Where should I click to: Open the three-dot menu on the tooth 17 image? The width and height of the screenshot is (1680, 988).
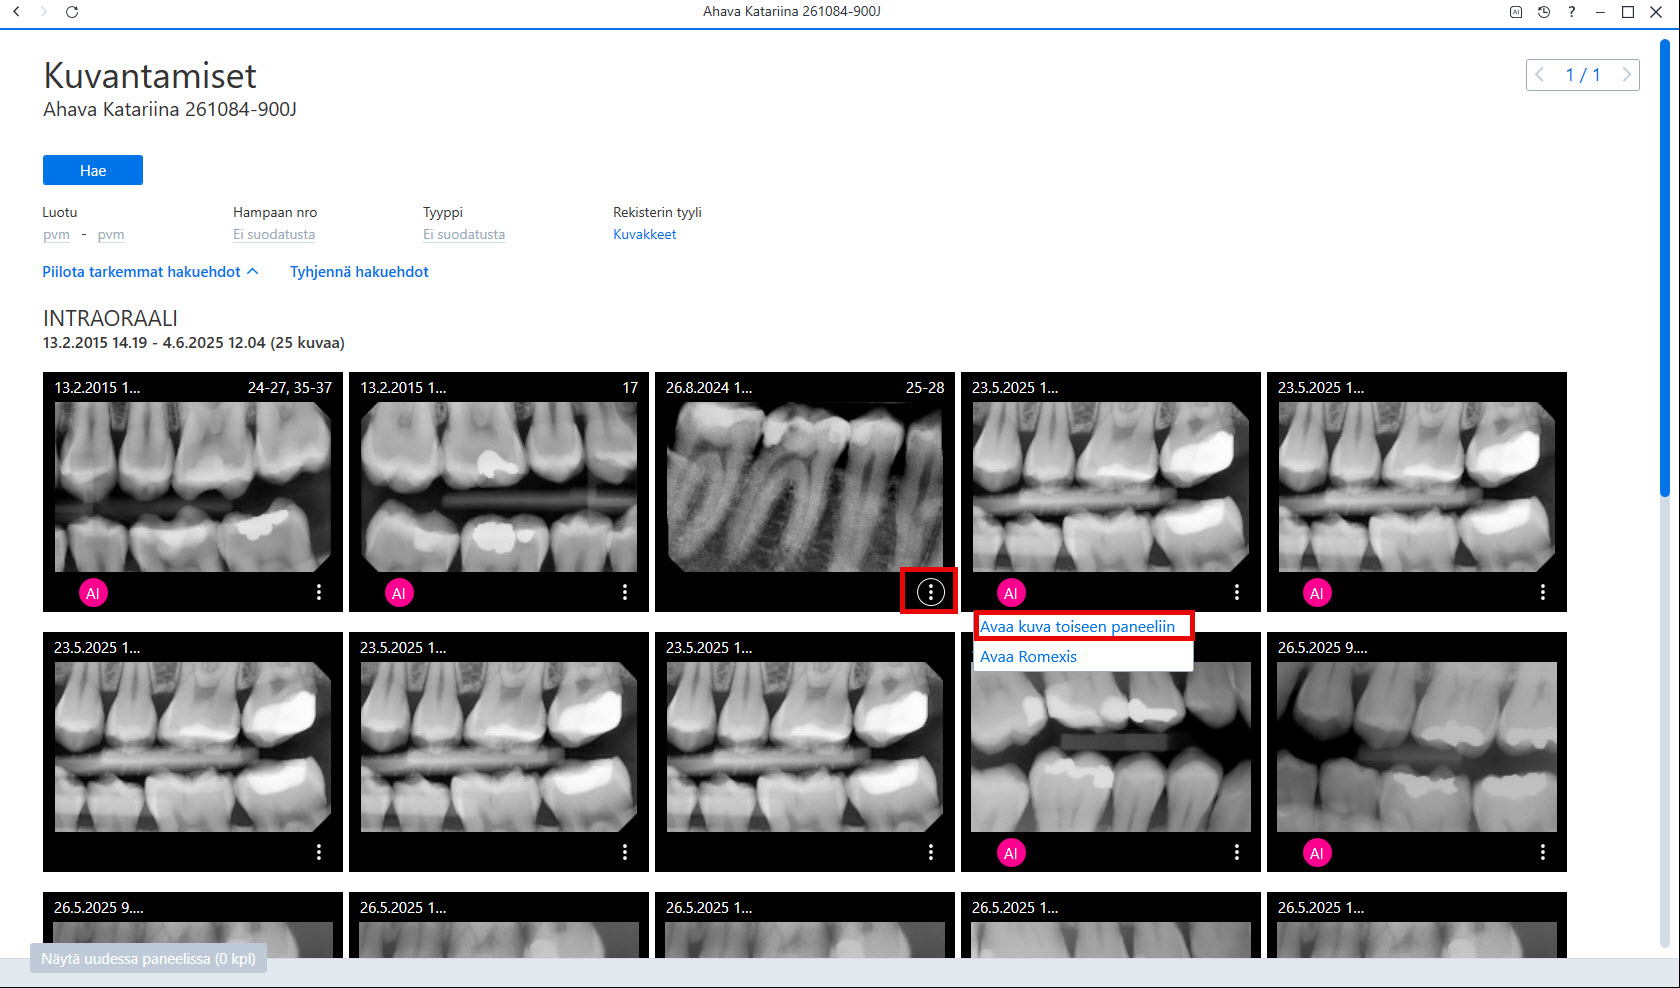pyautogui.click(x=625, y=592)
